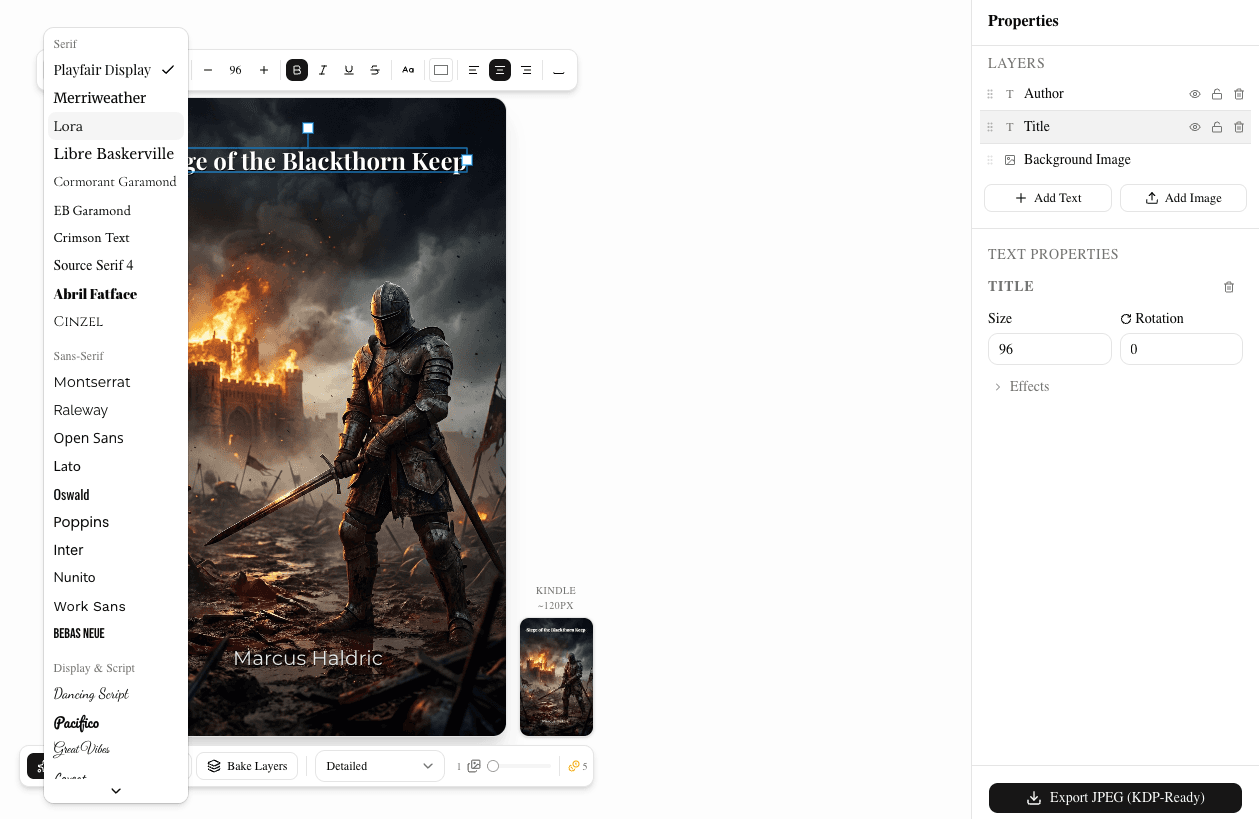
Task: Open the Detailed quality dropdown
Action: 379,765
